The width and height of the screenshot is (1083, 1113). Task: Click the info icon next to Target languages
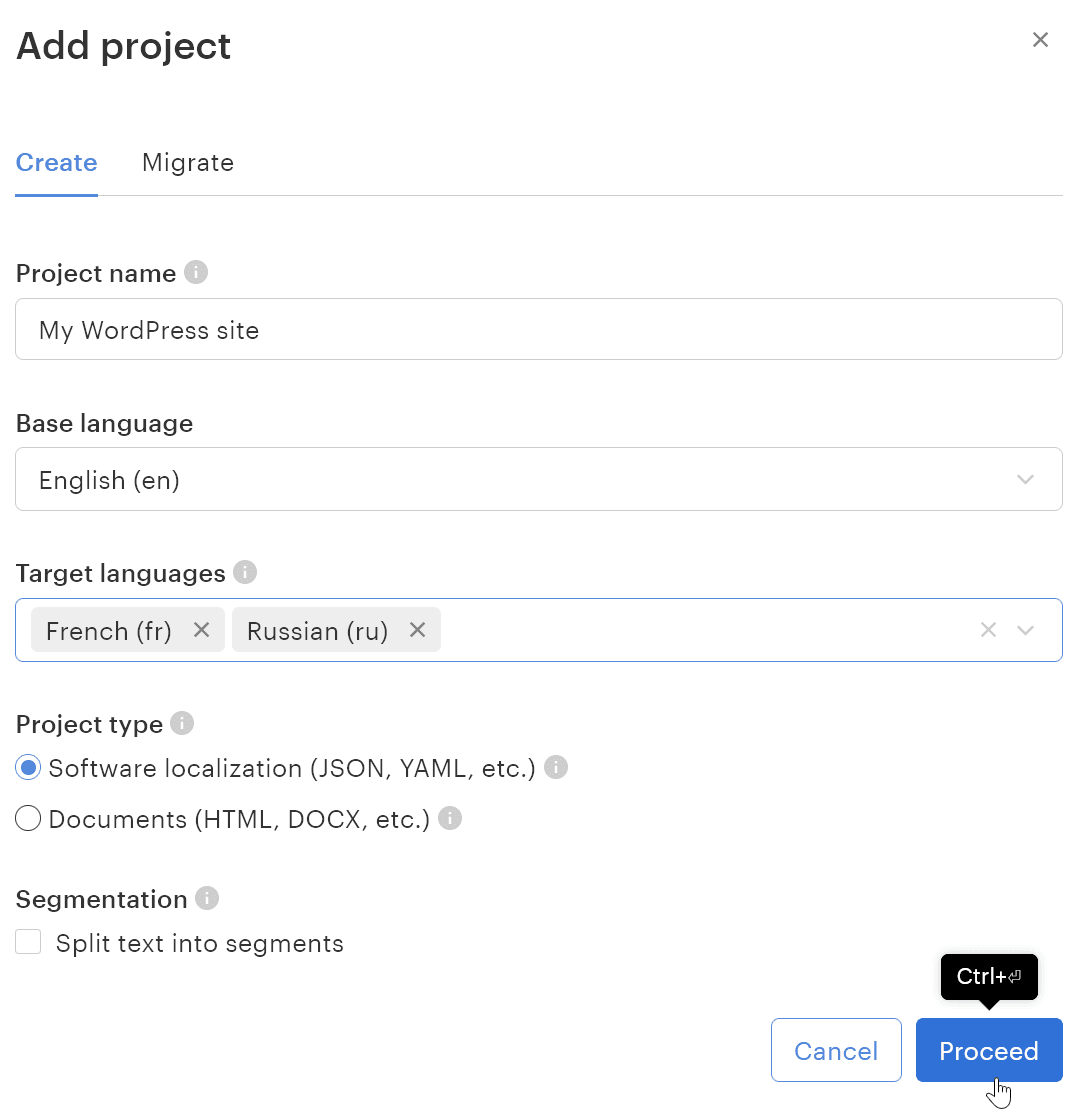click(245, 573)
